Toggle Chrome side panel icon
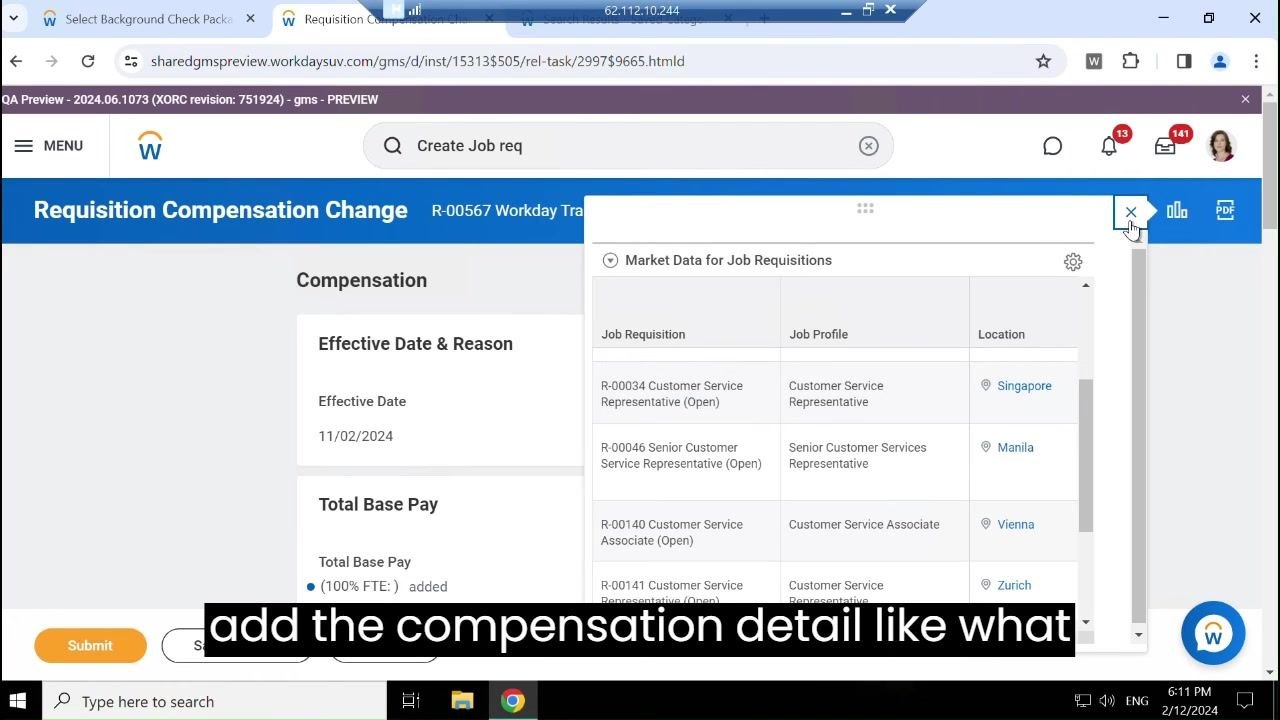 [1184, 61]
